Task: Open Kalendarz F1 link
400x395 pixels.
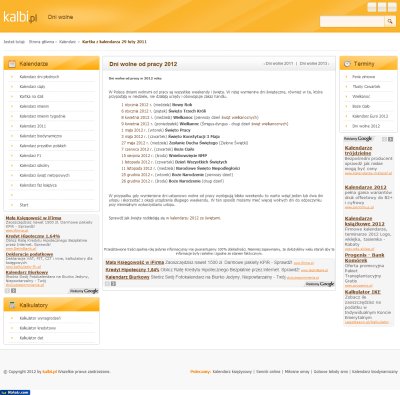Action: pyautogui.click(x=30, y=156)
